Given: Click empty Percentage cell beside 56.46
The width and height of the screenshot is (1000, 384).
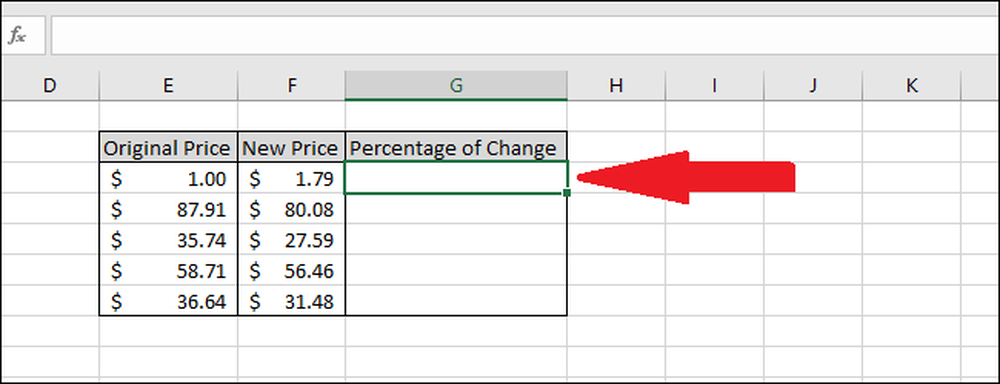Looking at the screenshot, I should click(456, 270).
